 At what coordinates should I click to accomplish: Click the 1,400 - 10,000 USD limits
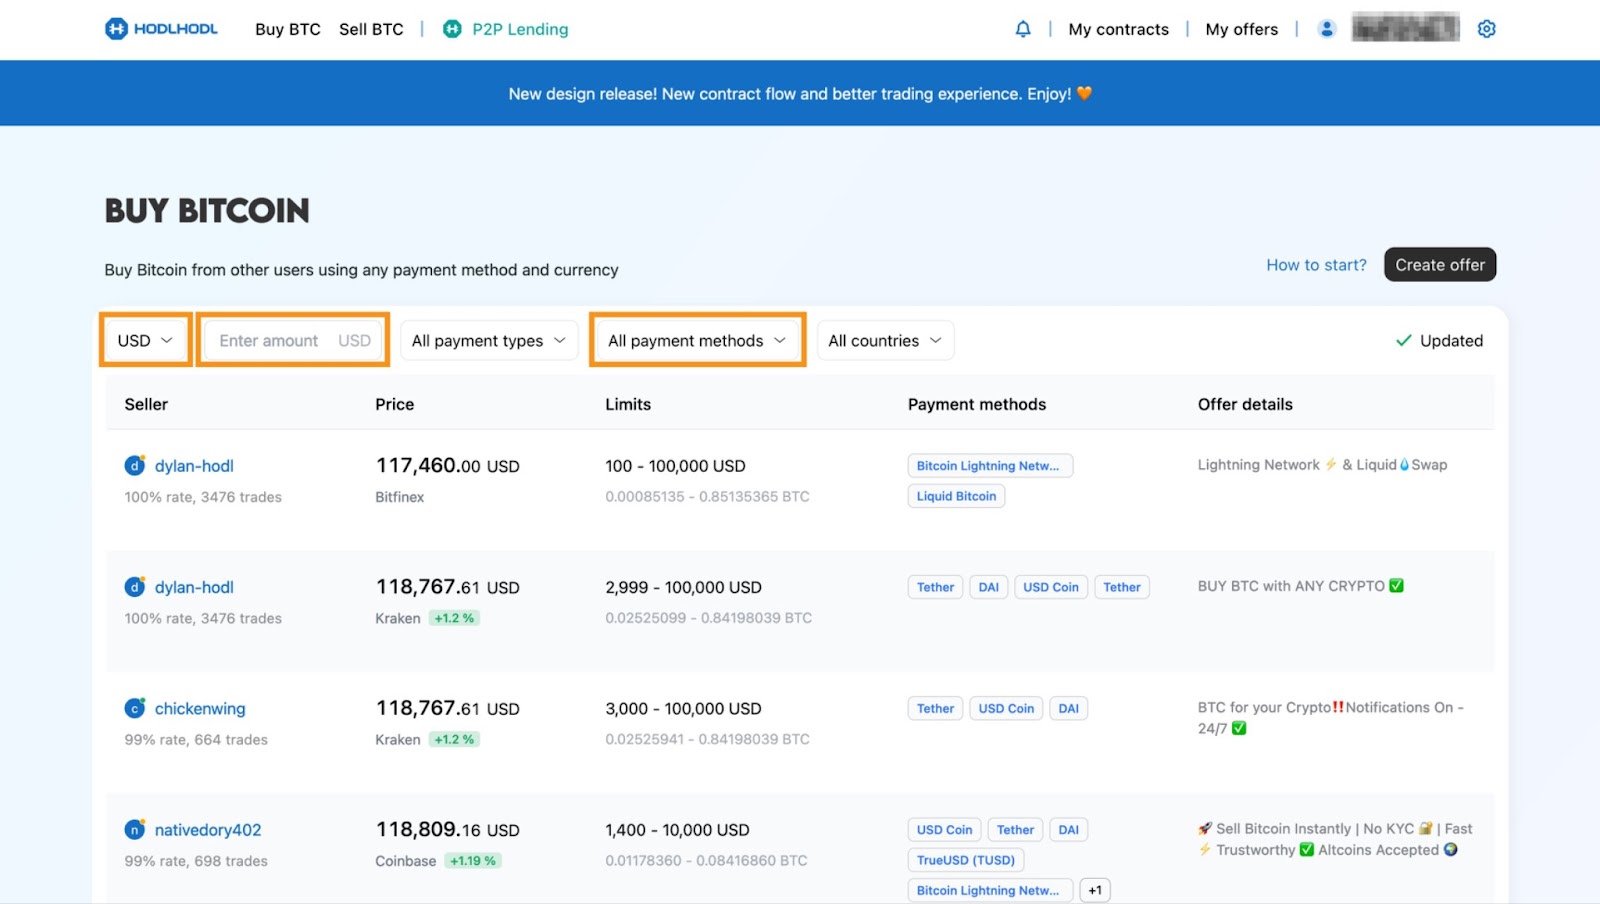(x=677, y=830)
